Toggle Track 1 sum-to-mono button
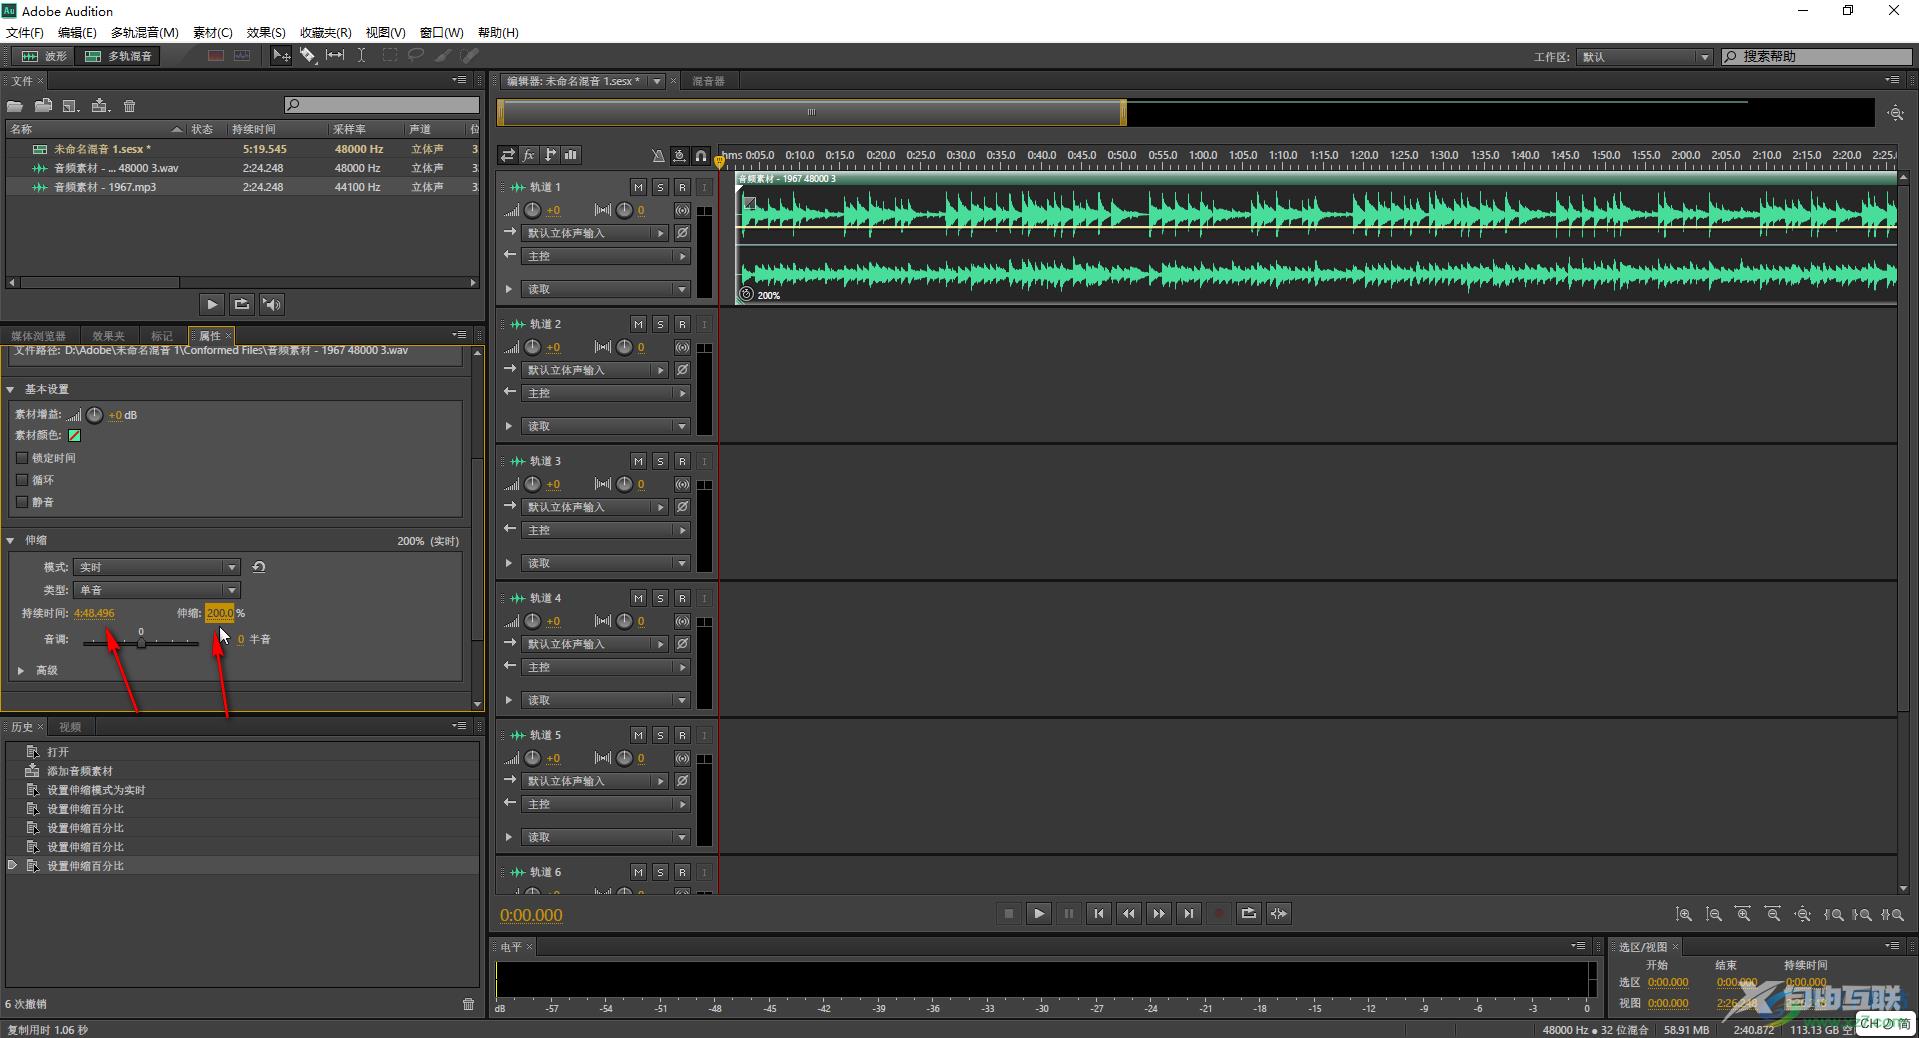Image resolution: width=1919 pixels, height=1038 pixels. (682, 210)
